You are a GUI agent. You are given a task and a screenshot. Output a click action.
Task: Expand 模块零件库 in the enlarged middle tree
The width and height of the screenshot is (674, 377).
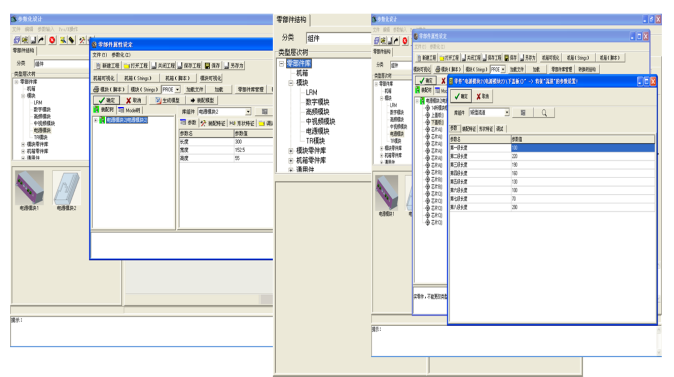[x=291, y=151]
